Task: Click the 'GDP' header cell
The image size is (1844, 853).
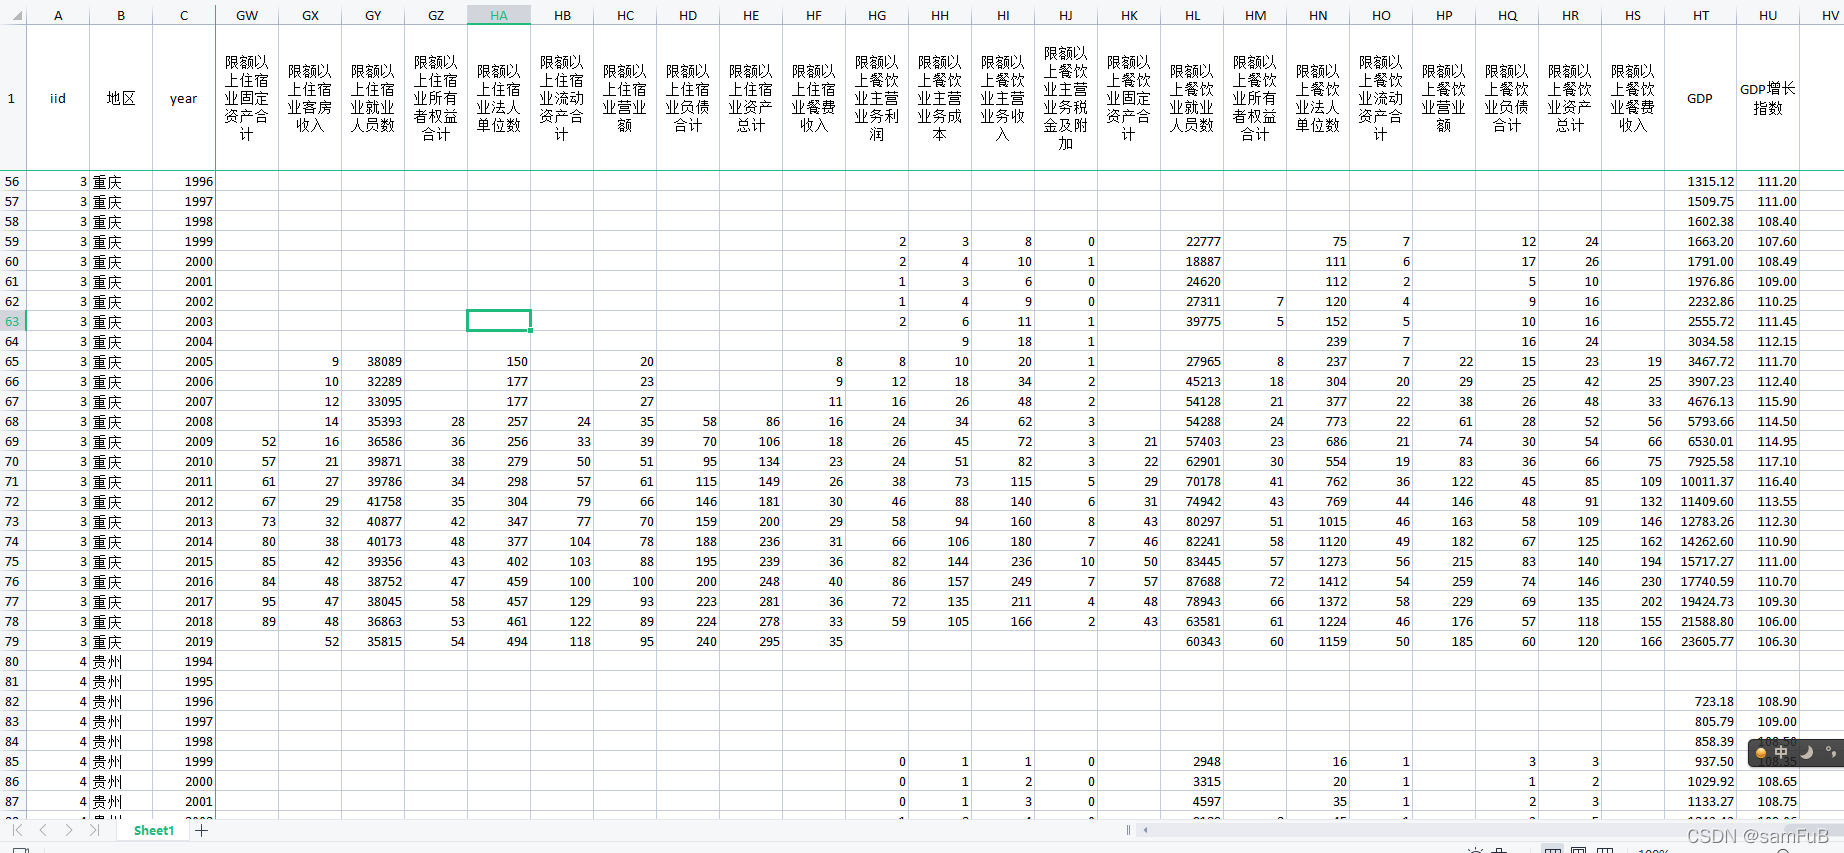Action: pos(1701,98)
